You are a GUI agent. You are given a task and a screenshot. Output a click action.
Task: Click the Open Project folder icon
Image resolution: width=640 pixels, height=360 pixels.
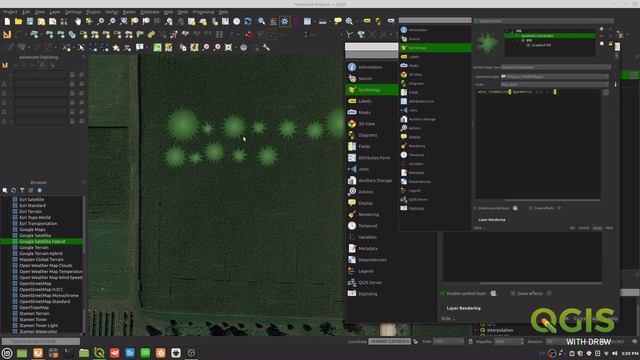[18, 21]
